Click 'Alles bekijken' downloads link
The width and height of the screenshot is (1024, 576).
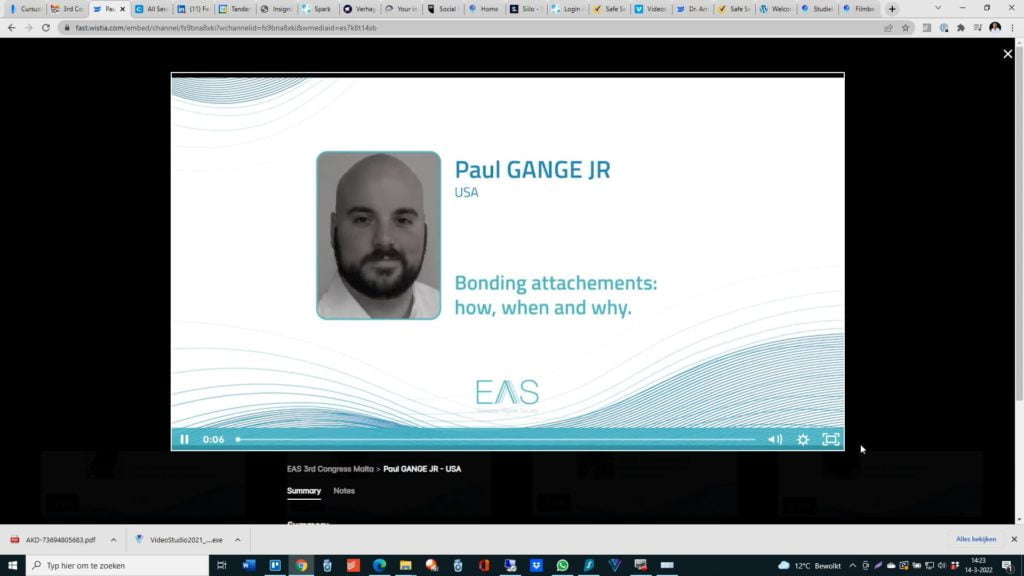pos(976,539)
